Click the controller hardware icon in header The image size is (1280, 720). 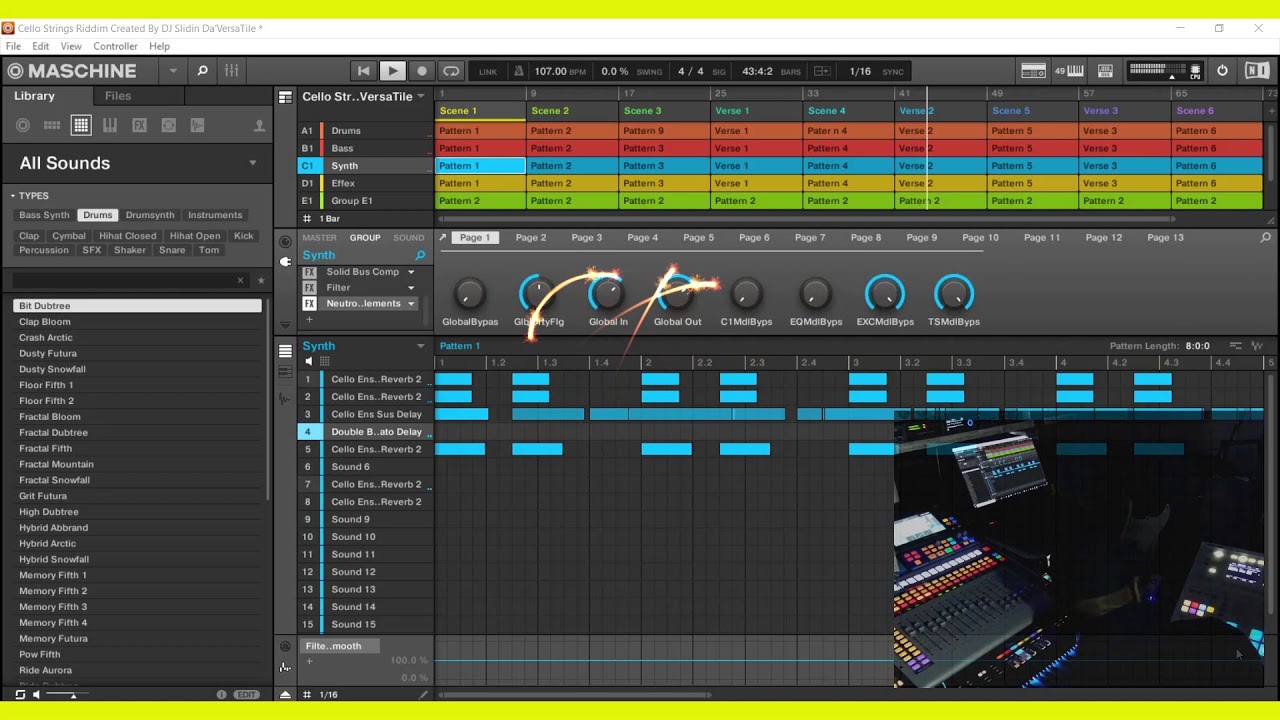coord(1033,71)
